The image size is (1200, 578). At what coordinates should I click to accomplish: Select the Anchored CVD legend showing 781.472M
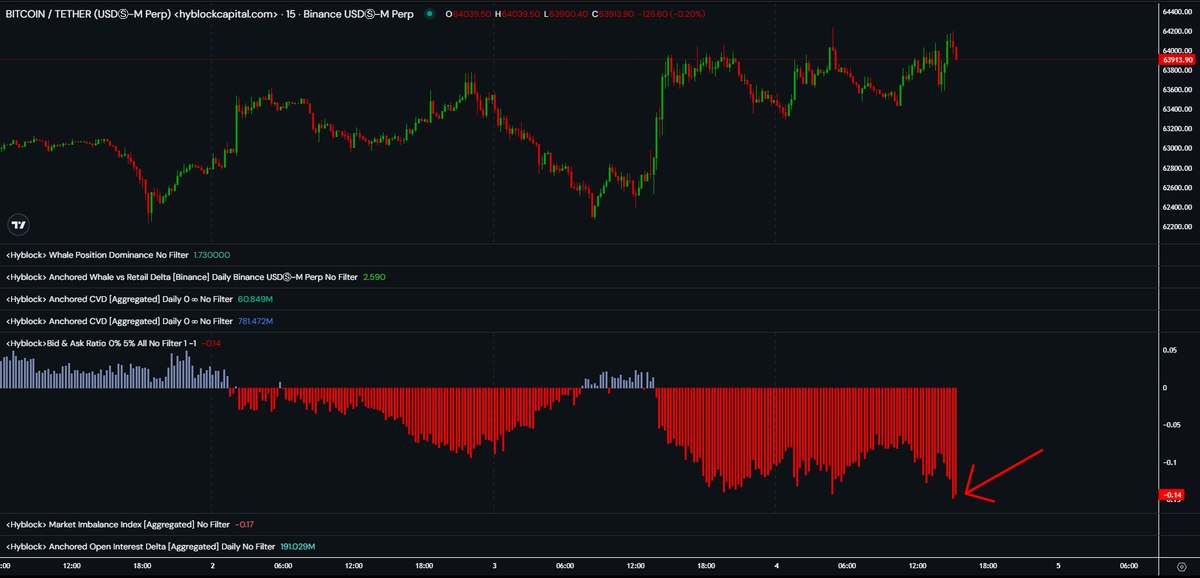(x=119, y=321)
